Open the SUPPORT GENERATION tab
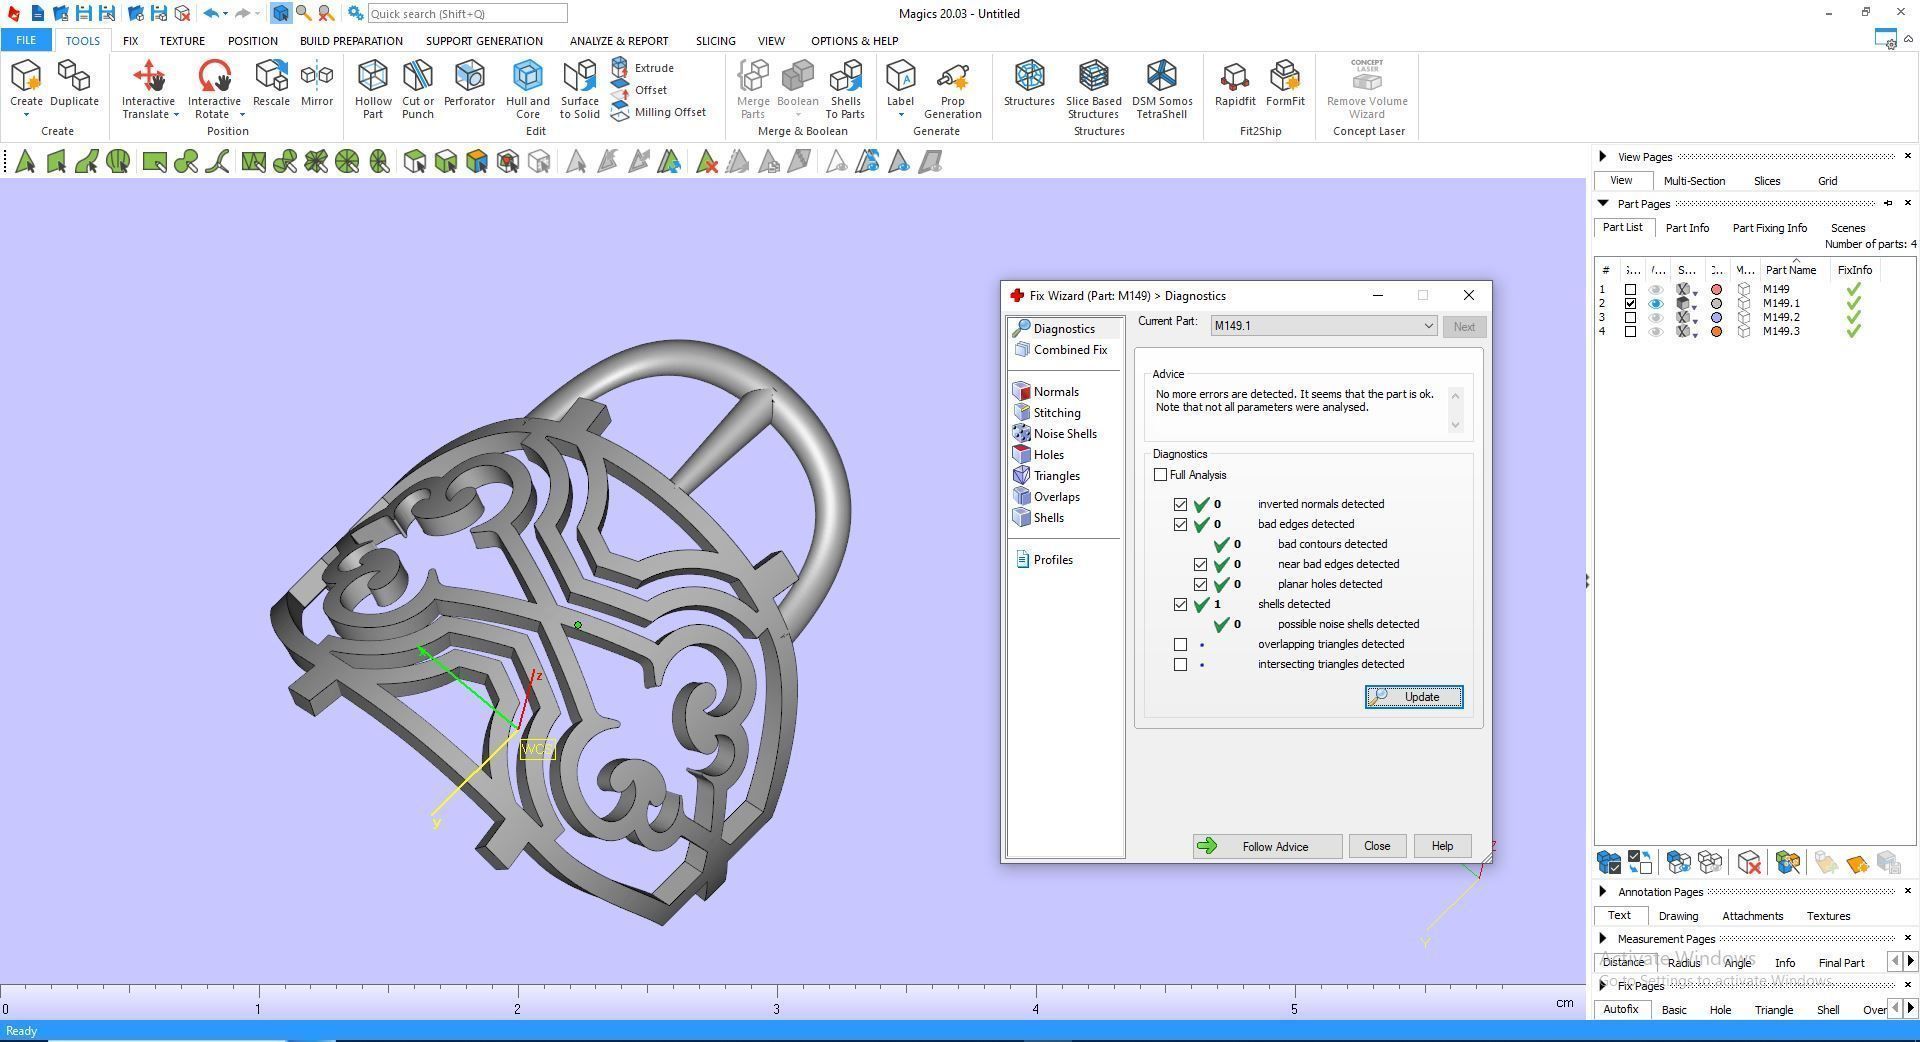 point(484,41)
